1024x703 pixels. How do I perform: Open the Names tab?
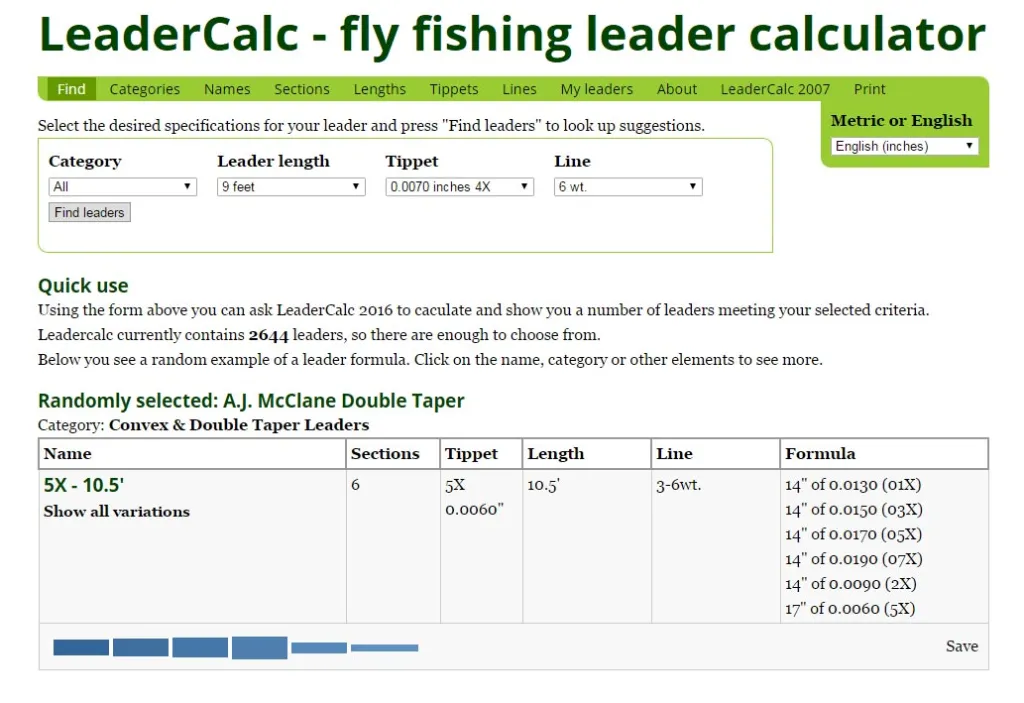[x=227, y=89]
